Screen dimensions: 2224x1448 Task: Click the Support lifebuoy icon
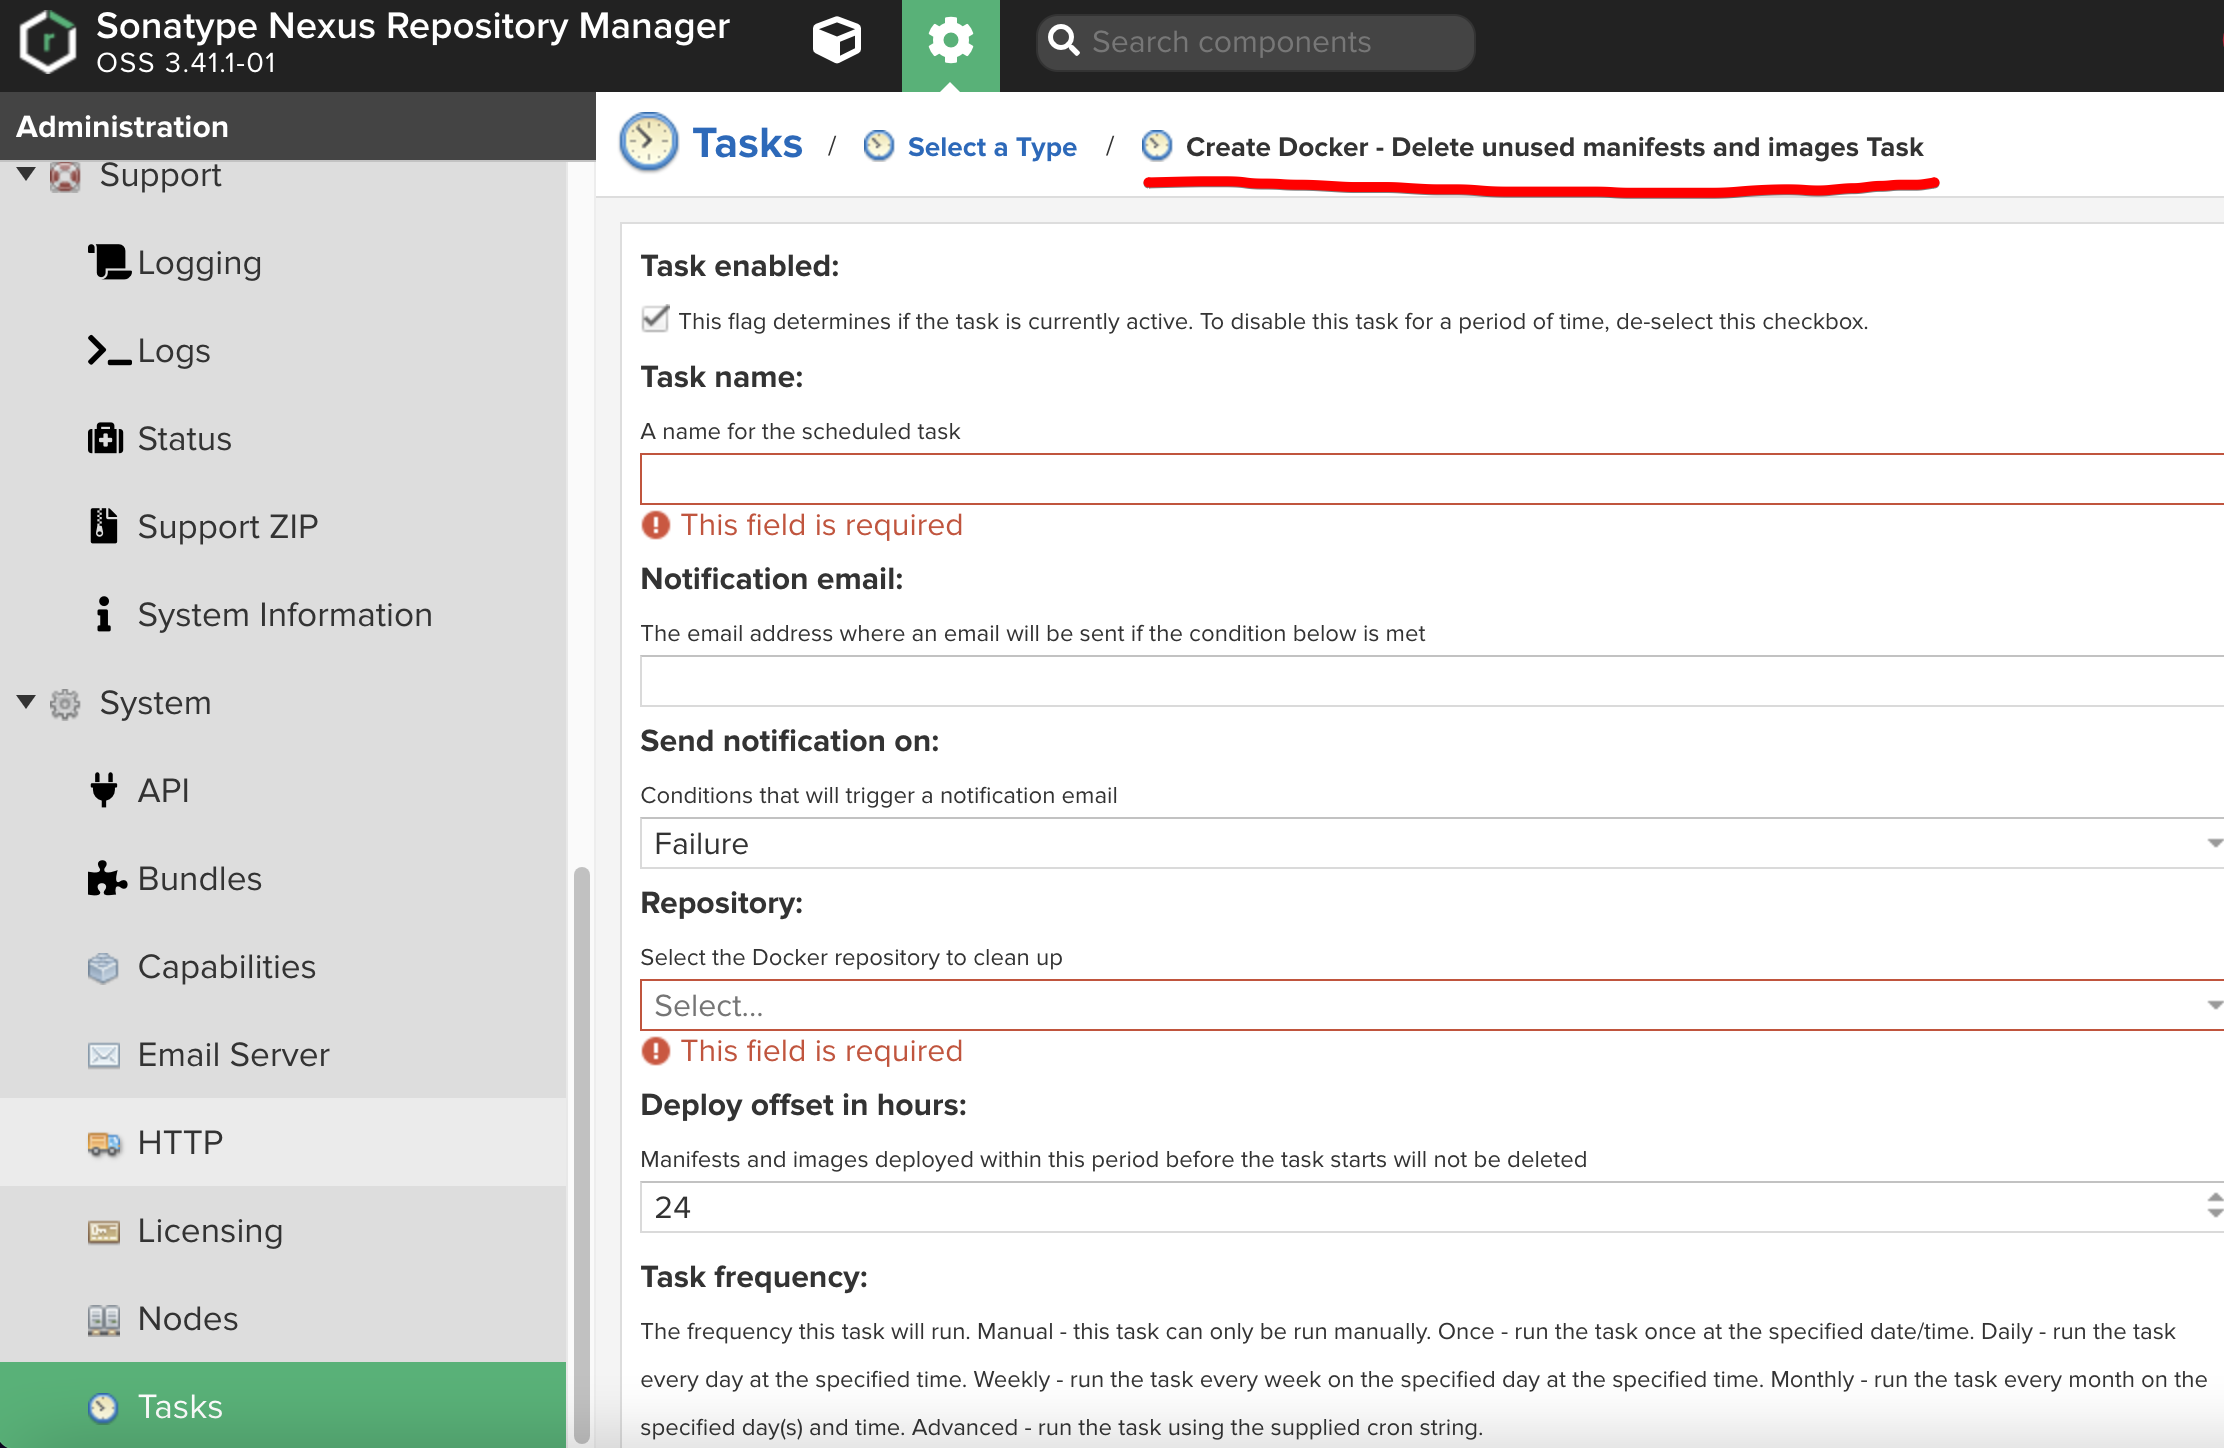(65, 176)
